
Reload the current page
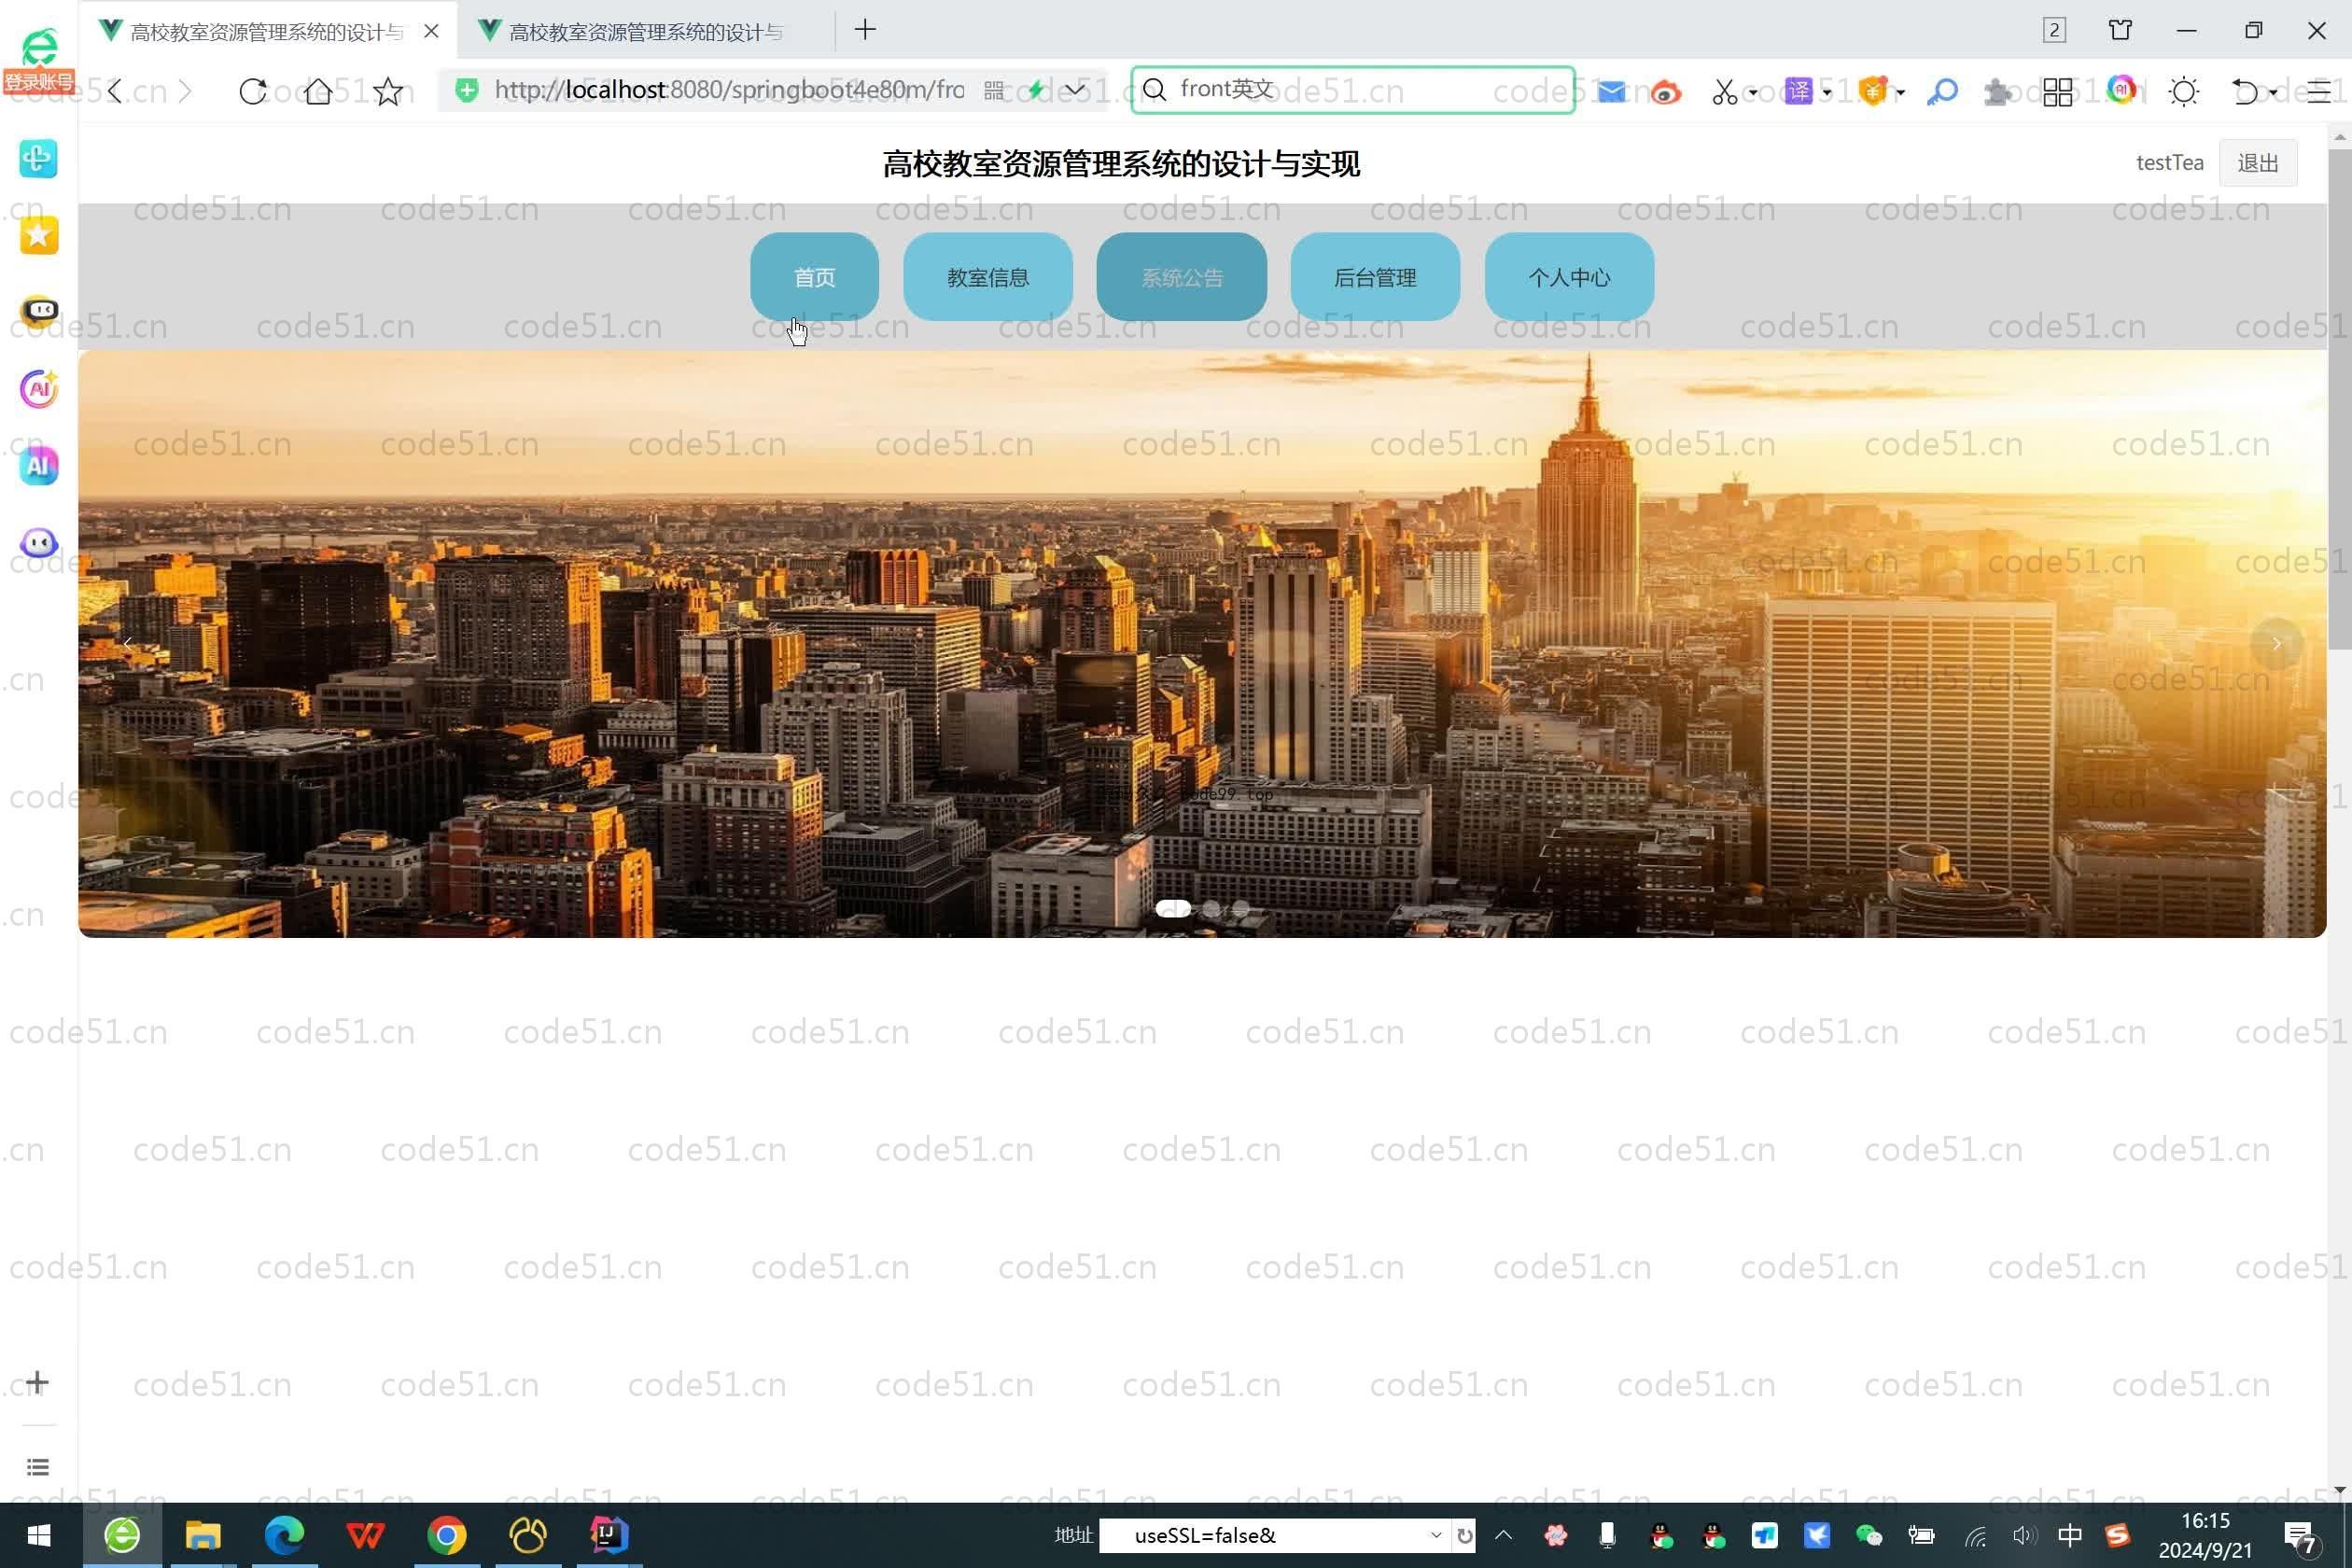pyautogui.click(x=253, y=91)
